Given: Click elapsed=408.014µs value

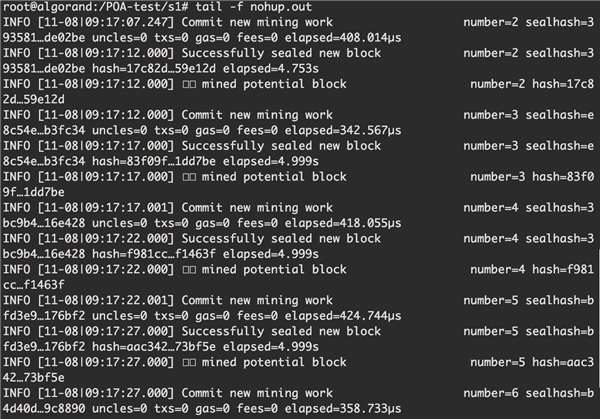Looking at the screenshot, I should [x=343, y=38].
